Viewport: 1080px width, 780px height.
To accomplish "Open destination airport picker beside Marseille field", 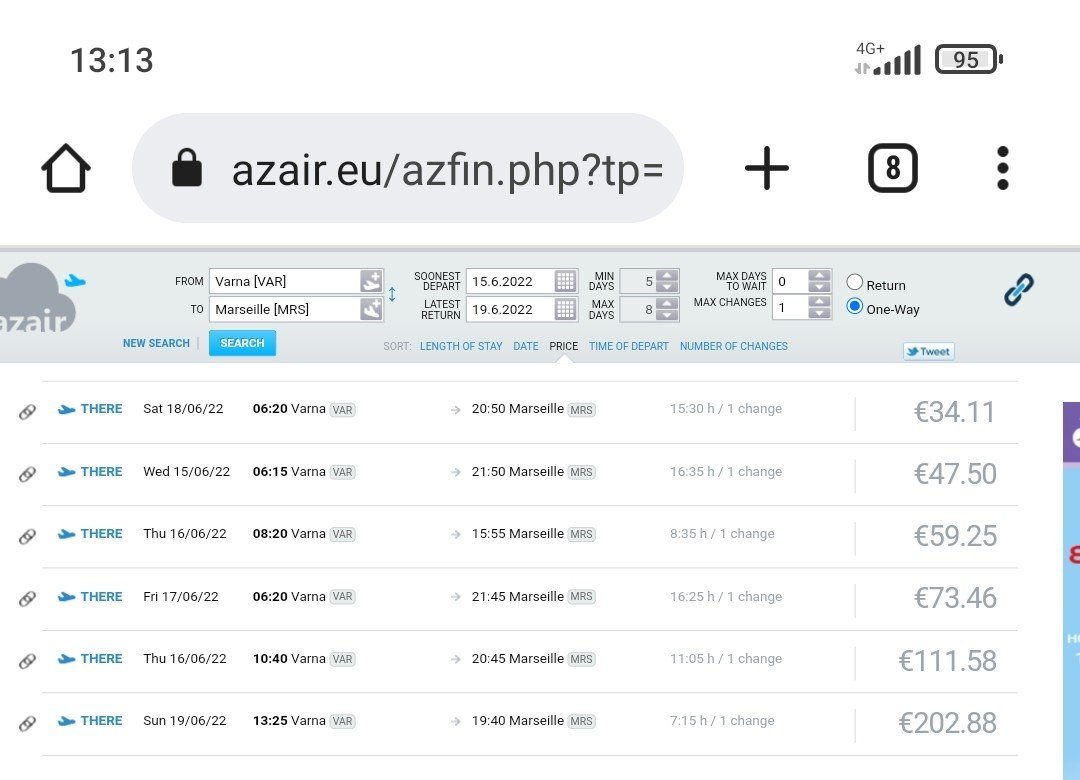I will (x=371, y=309).
